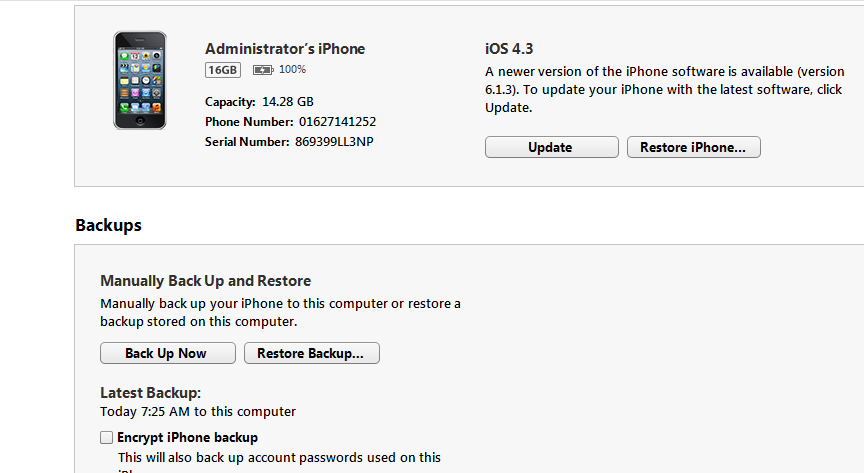Screen dimensions: 864x473
Task: Enable the Encrypt iPhone backup checkbox
Action: coord(106,437)
